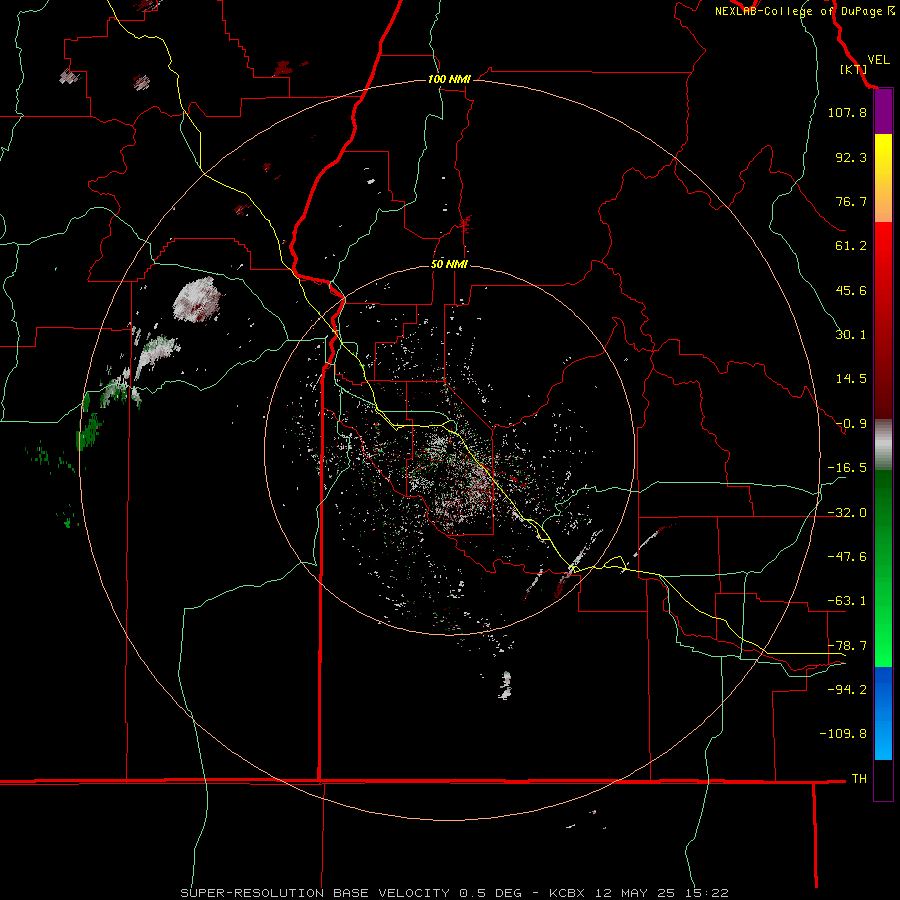Select the -63.1 value on the velocity scale
This screenshot has width=900, height=900.
(847, 601)
